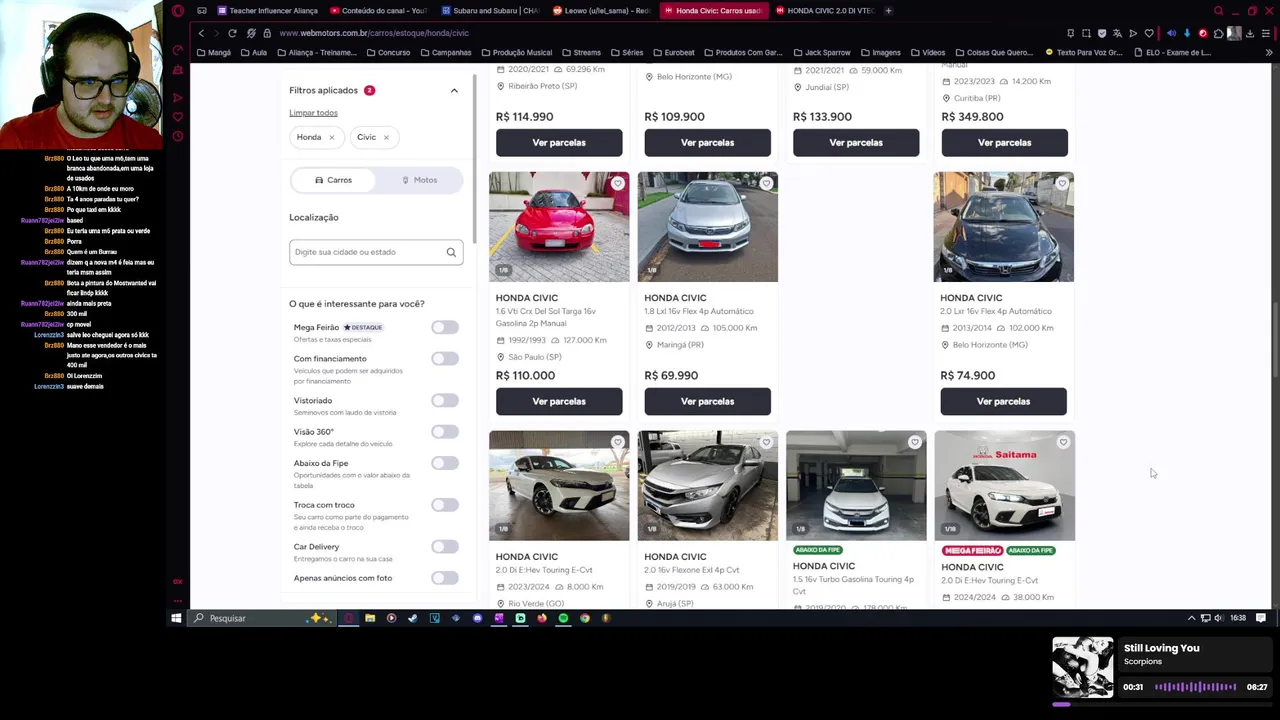Favorite the 2023/2024 Hev Touring listing in Rio Verde
The height and width of the screenshot is (720, 1280).
tap(618, 442)
